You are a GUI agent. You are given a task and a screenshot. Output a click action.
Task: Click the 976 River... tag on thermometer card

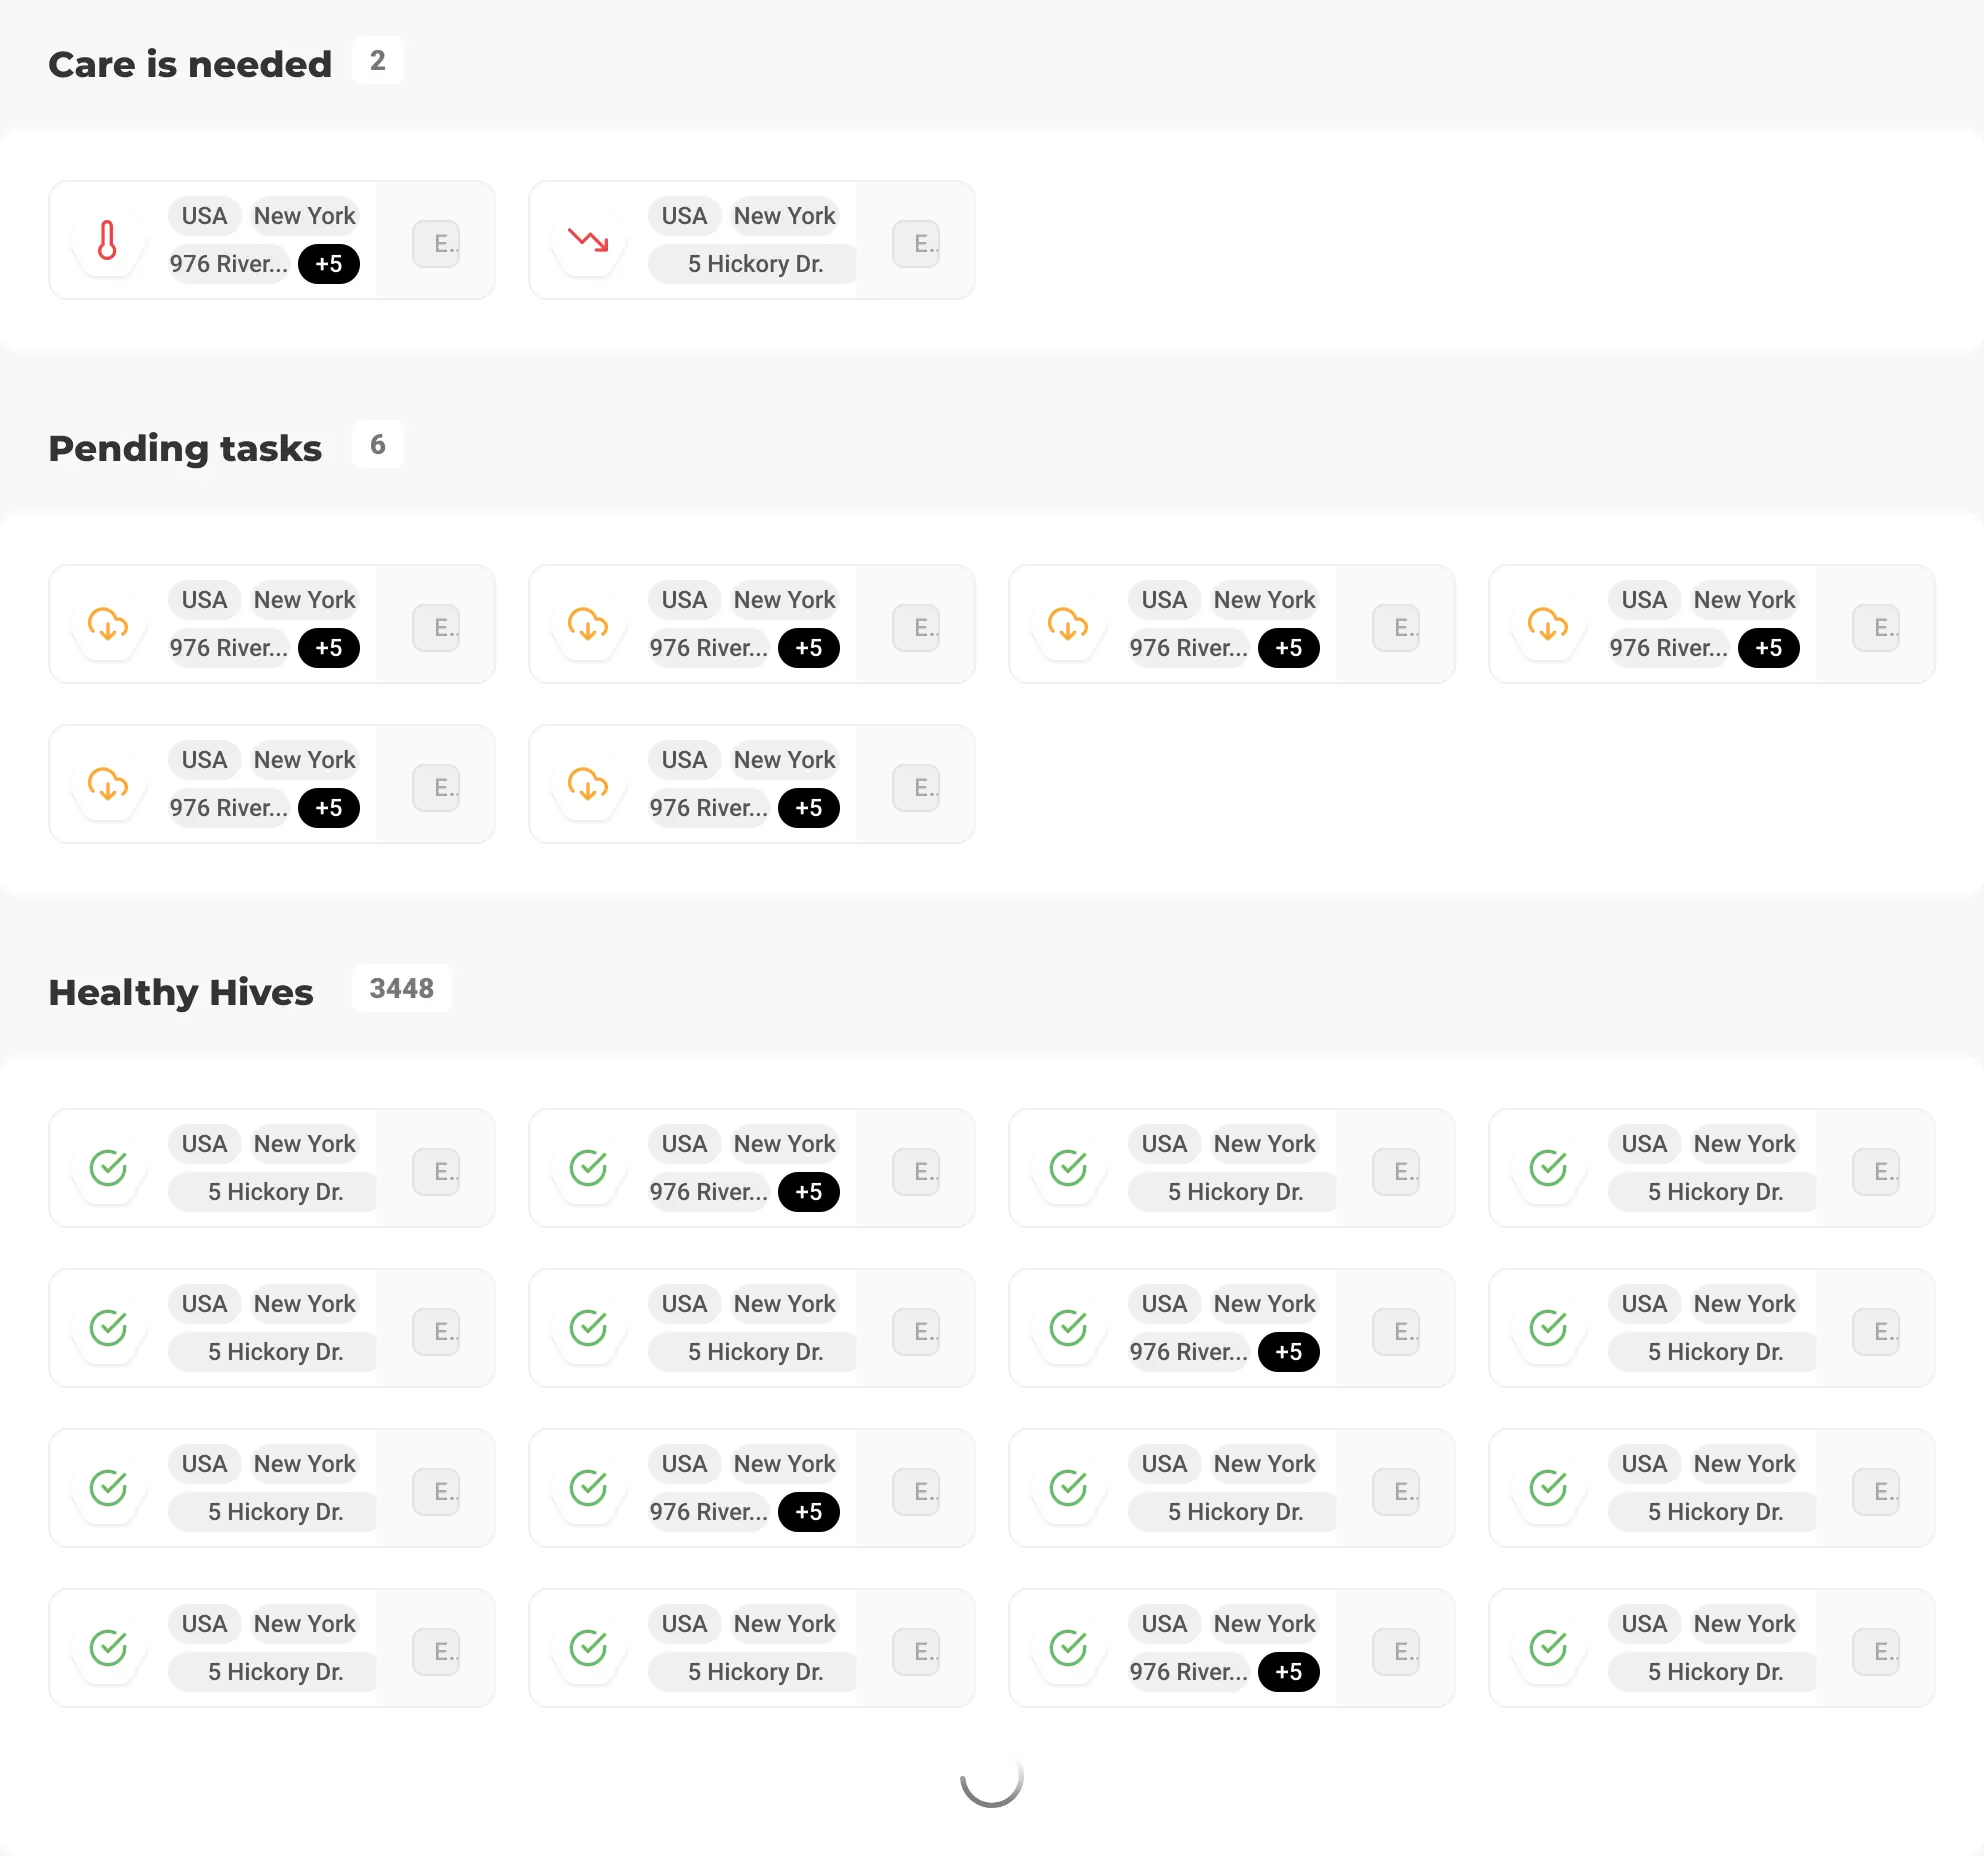(229, 264)
